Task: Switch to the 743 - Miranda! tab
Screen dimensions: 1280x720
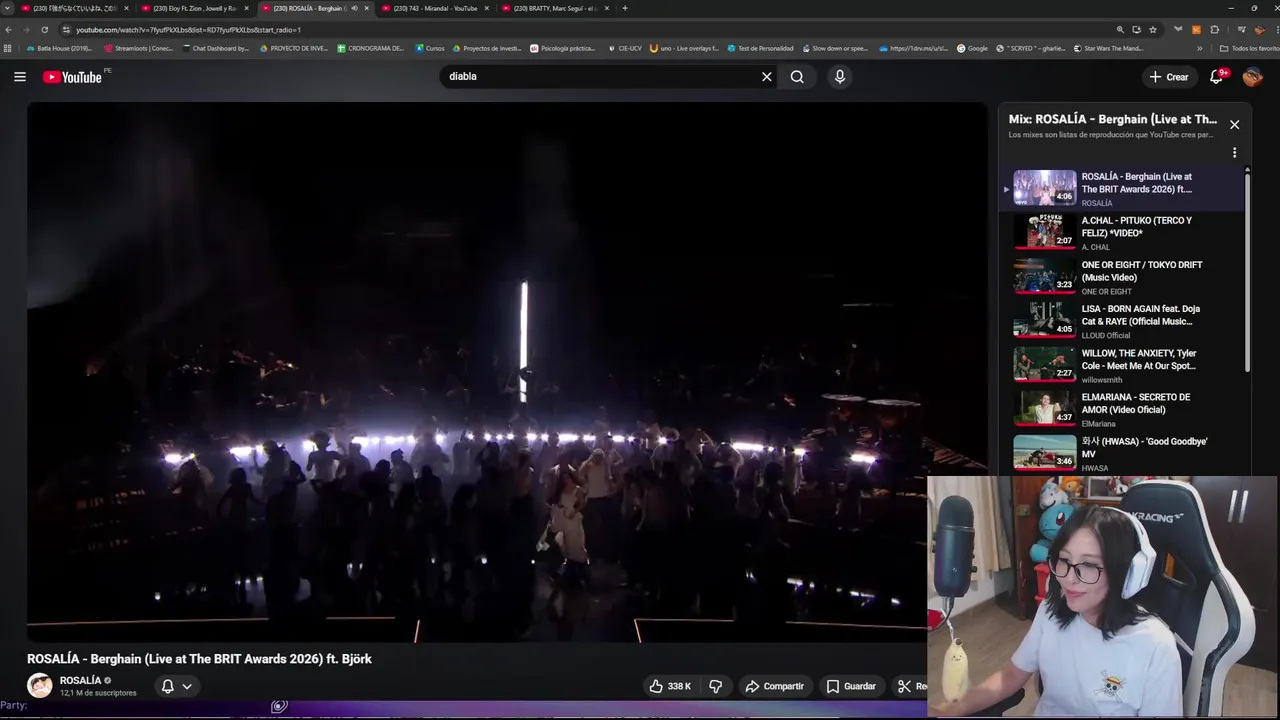Action: tap(434, 8)
